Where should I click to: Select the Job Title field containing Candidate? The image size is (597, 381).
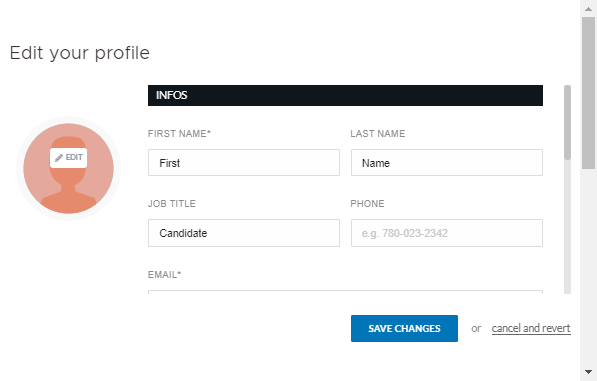click(244, 233)
